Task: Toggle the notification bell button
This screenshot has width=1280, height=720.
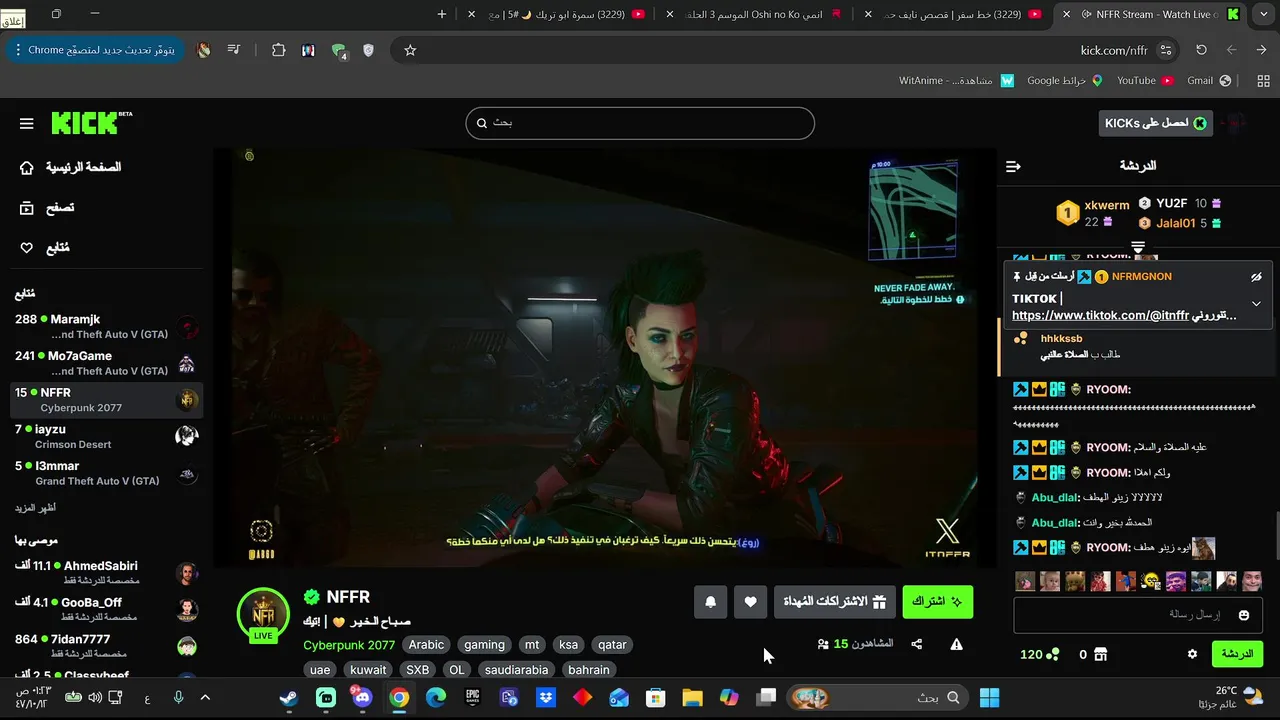Action: coord(711,601)
